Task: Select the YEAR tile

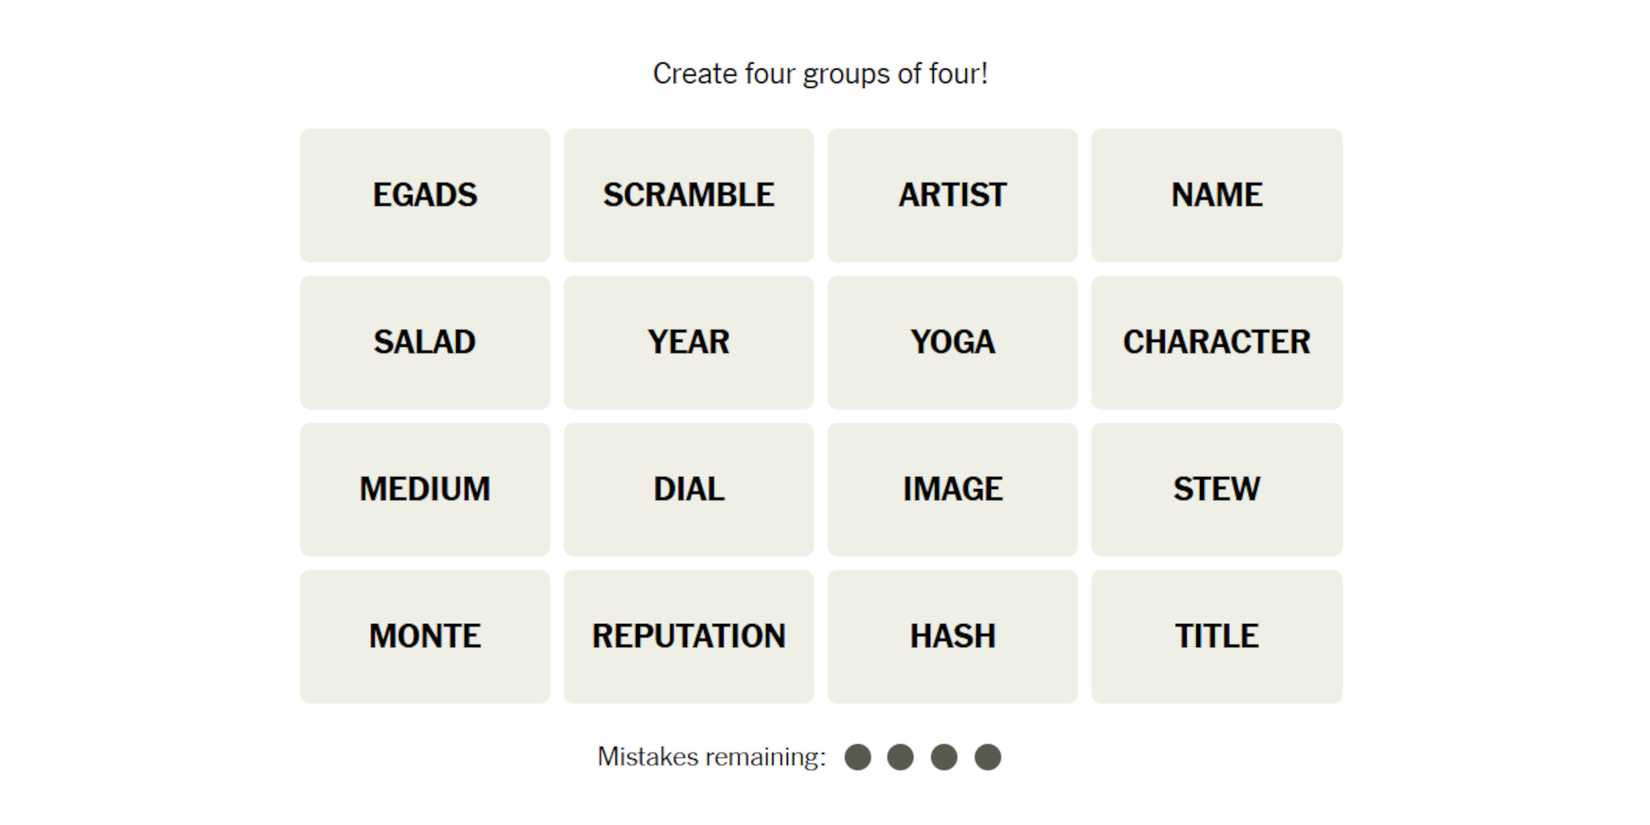Action: point(688,342)
